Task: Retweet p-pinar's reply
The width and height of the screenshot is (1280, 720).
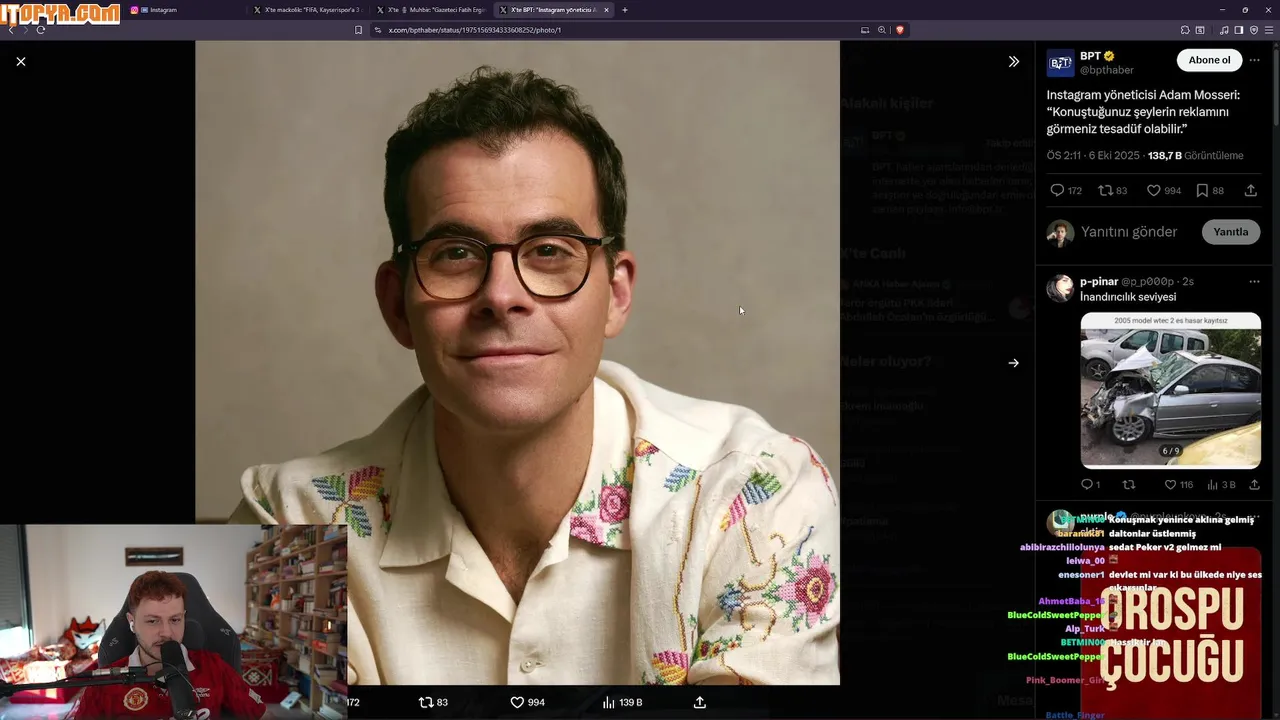Action: point(1129,485)
